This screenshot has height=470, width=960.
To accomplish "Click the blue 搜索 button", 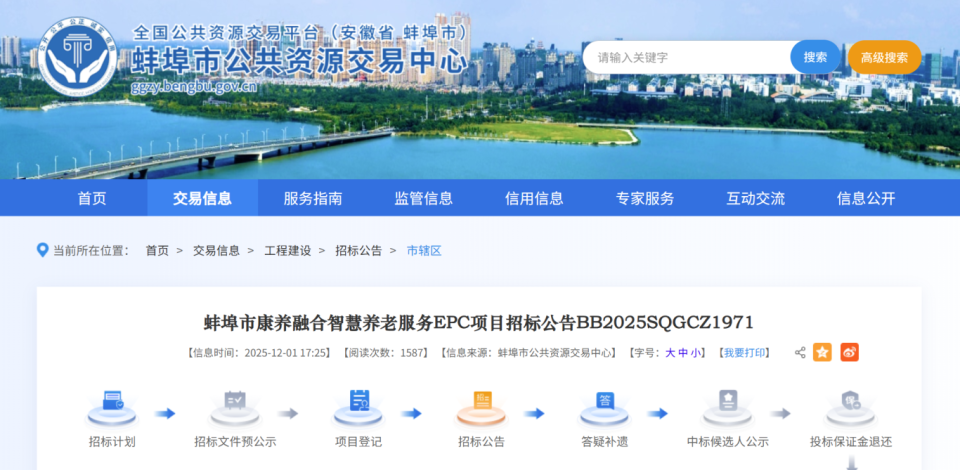I will coord(816,58).
